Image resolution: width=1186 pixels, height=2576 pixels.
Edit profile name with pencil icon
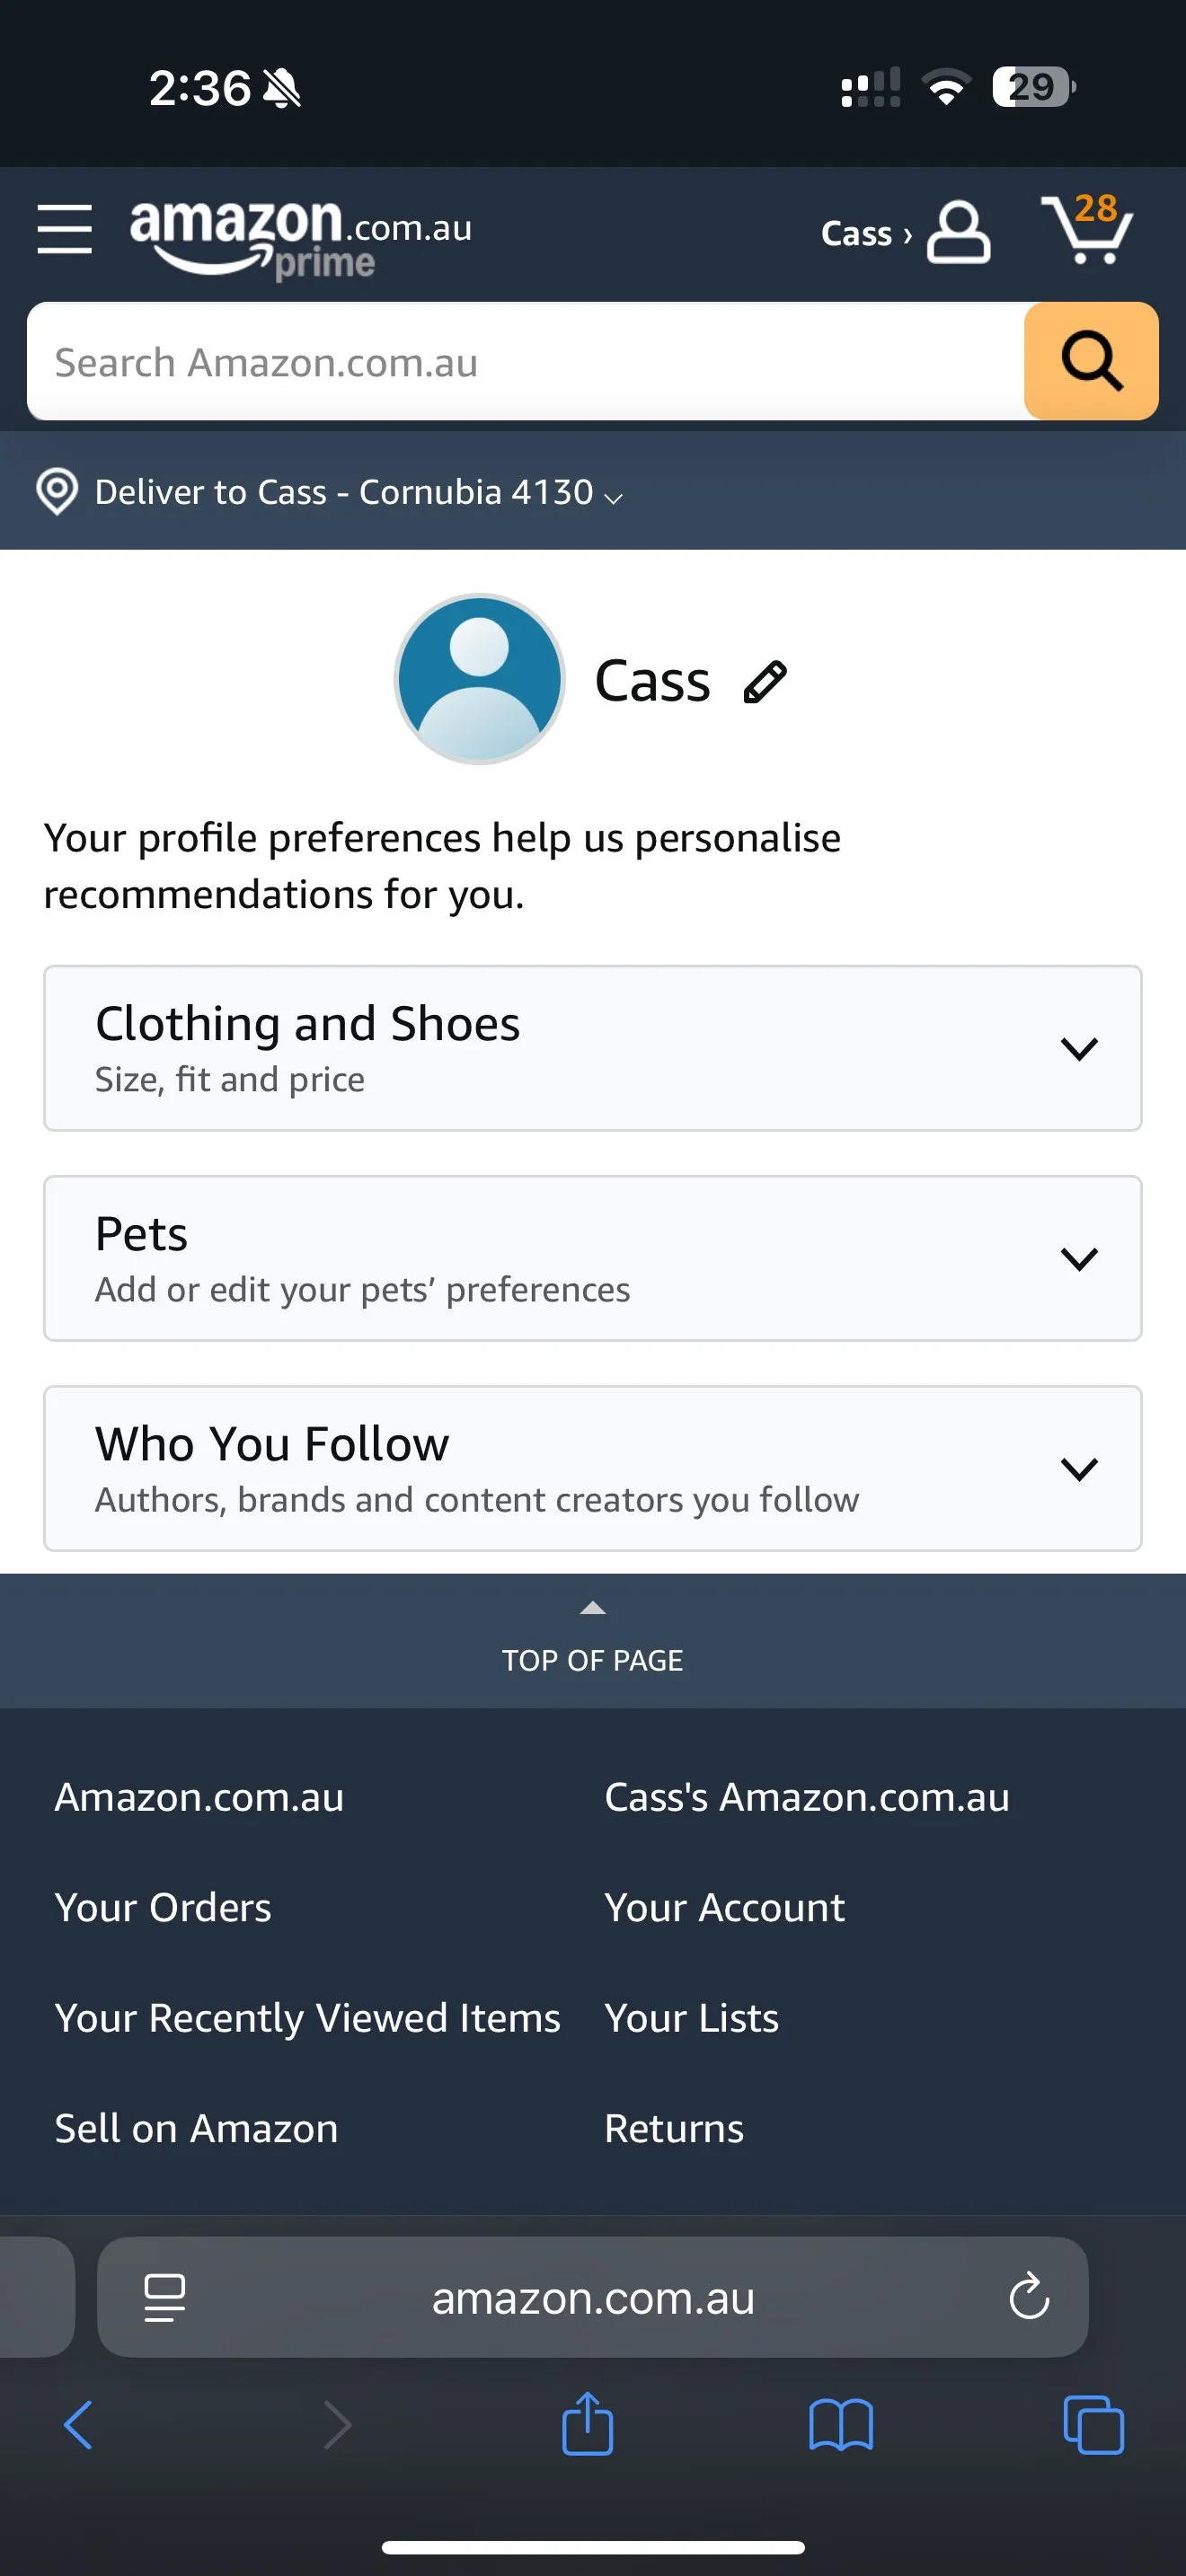765,683
